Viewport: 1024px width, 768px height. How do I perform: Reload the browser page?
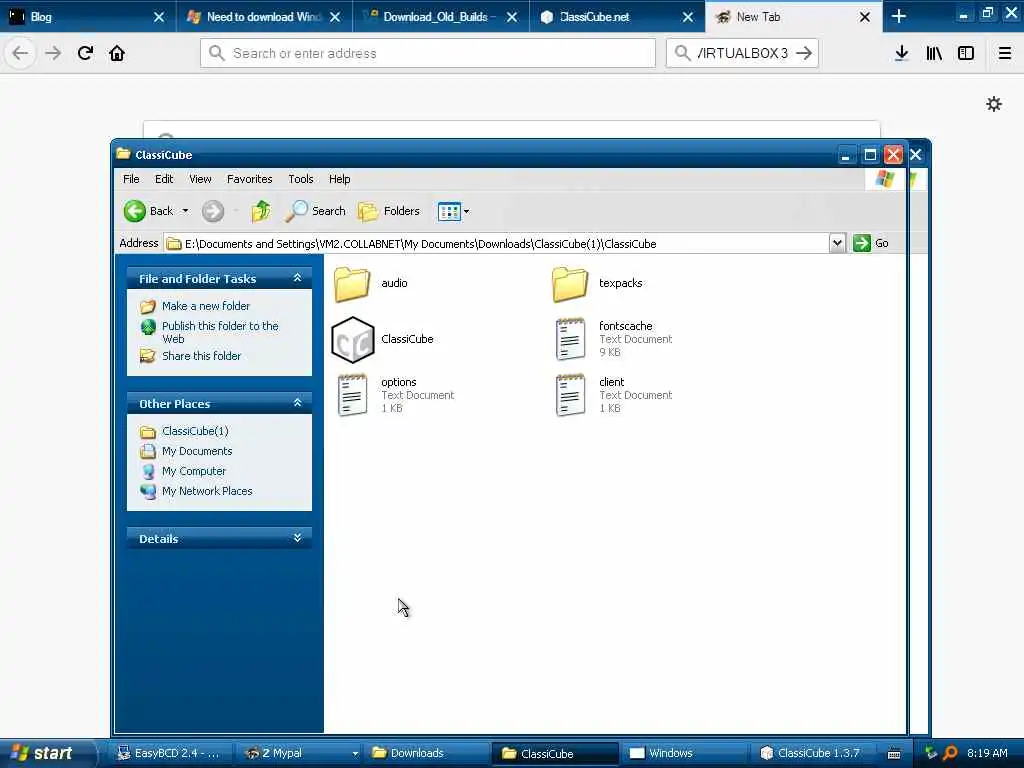pos(85,53)
